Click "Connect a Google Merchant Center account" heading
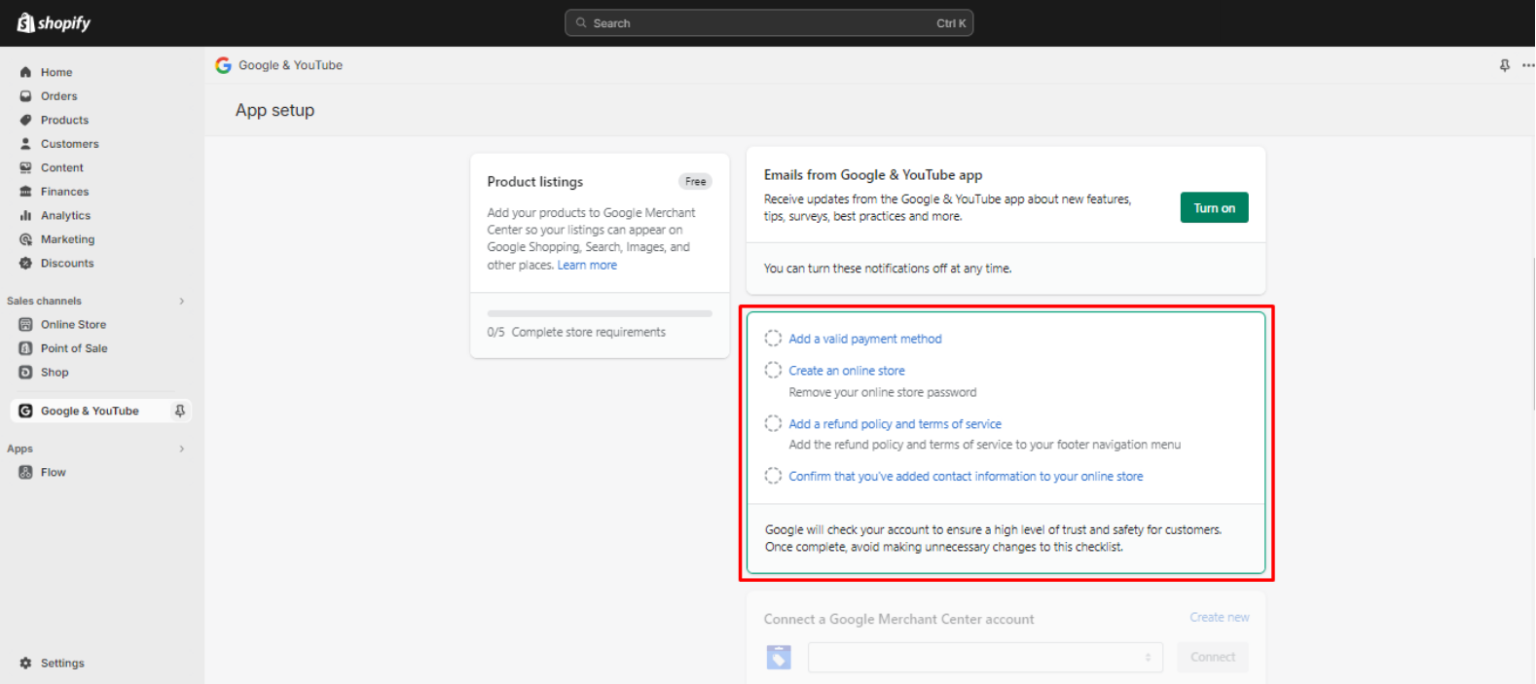The width and height of the screenshot is (1536, 684). [899, 619]
